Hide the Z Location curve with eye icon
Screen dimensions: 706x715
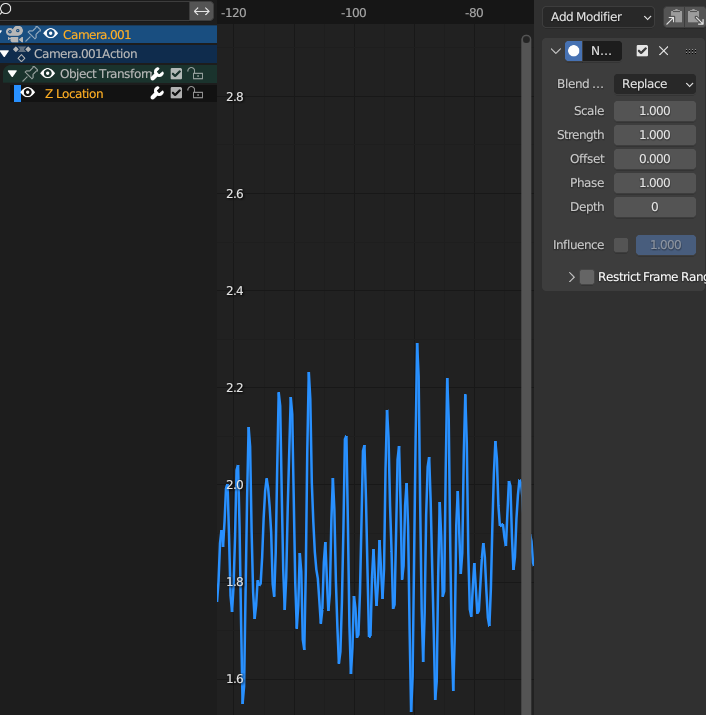click(x=28, y=93)
